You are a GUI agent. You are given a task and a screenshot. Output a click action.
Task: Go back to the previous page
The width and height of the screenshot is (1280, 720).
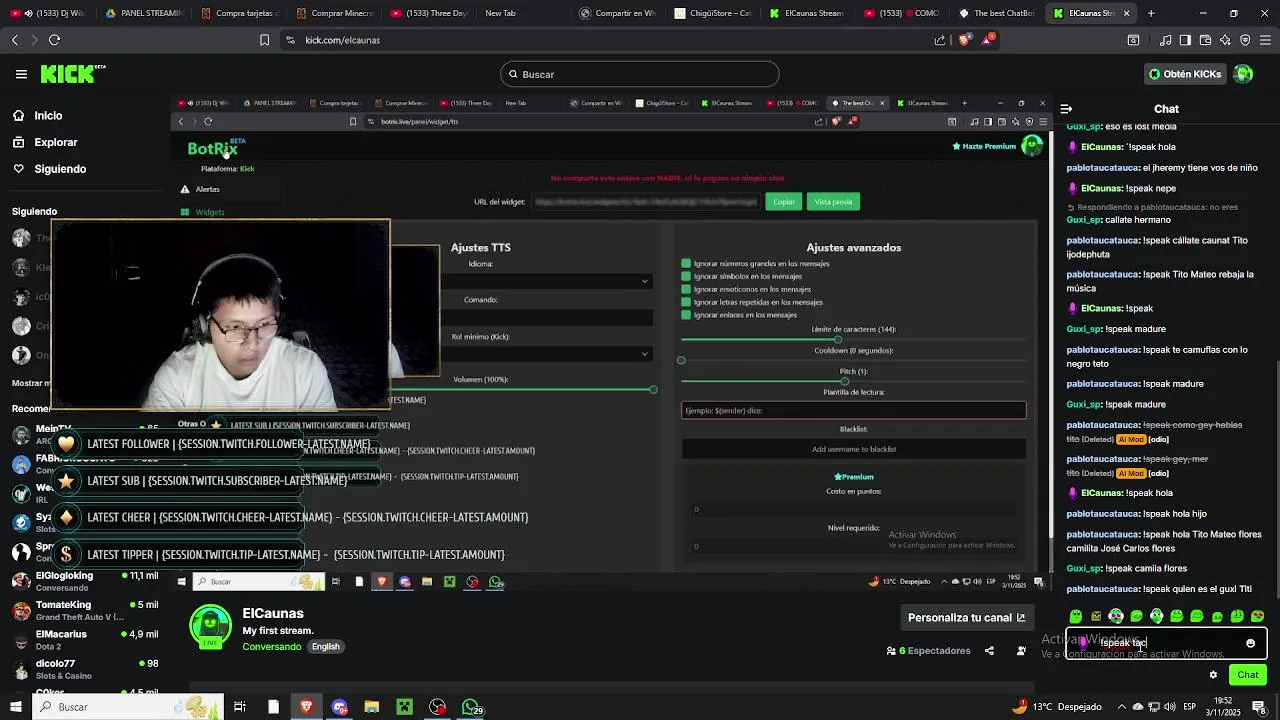pos(14,40)
